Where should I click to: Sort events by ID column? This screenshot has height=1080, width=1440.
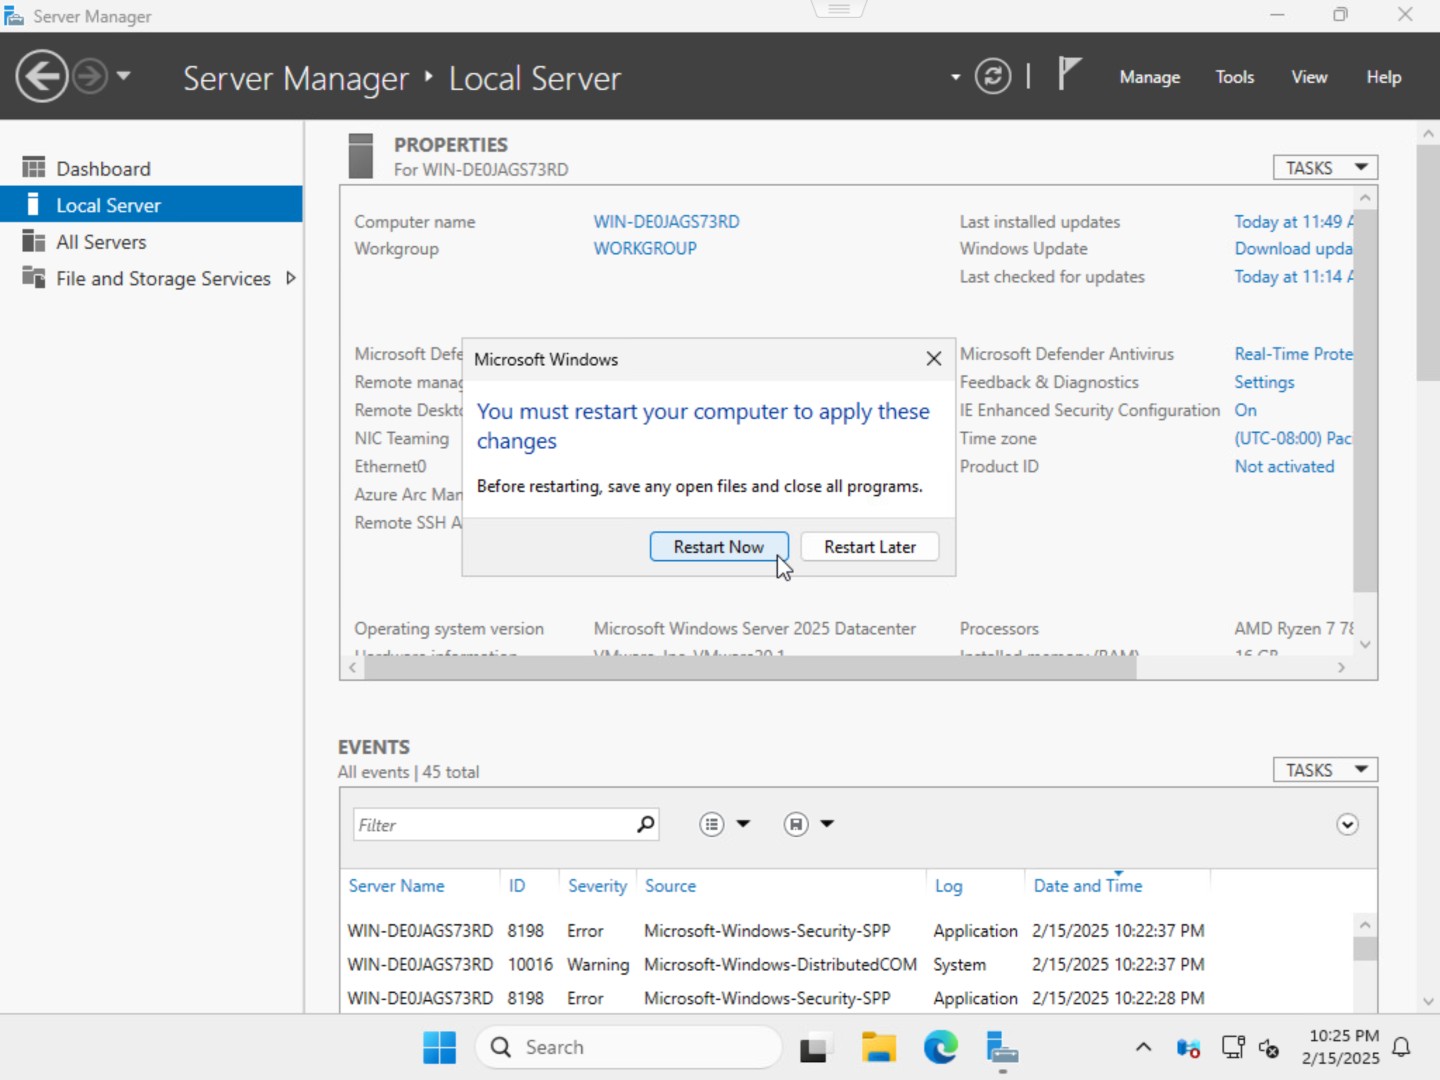tap(516, 886)
